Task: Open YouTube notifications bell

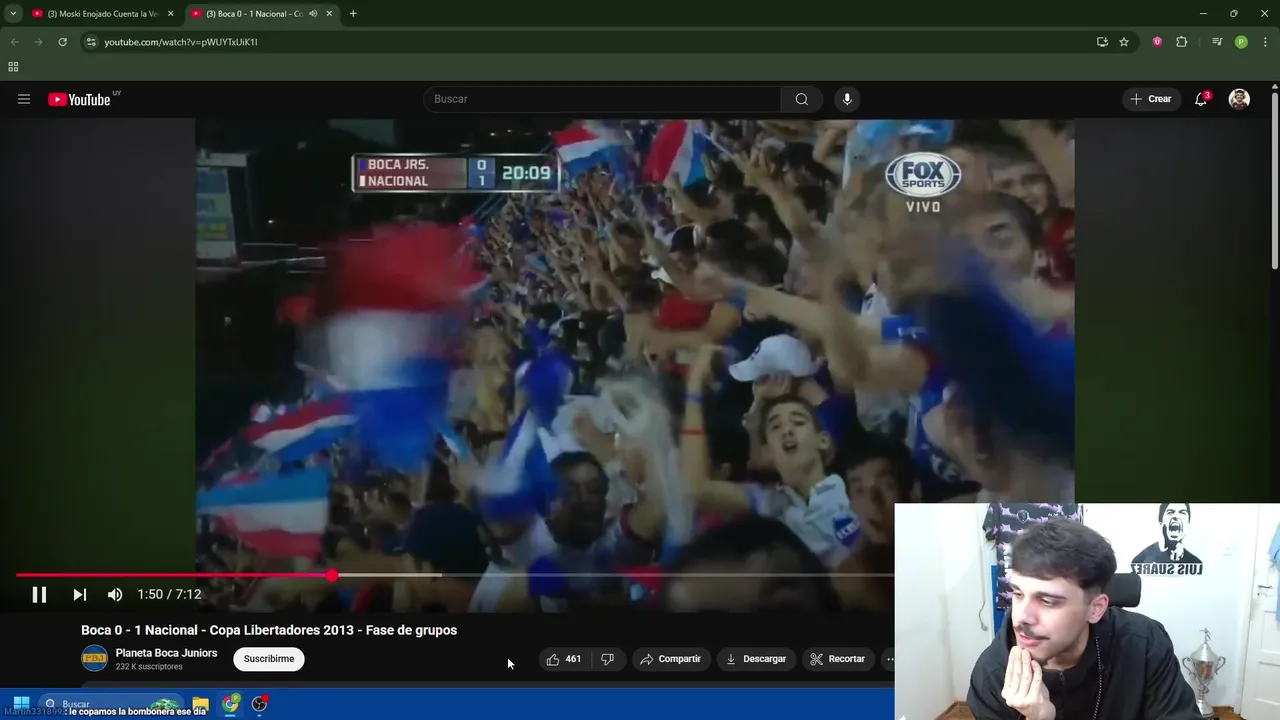Action: coord(1201,99)
